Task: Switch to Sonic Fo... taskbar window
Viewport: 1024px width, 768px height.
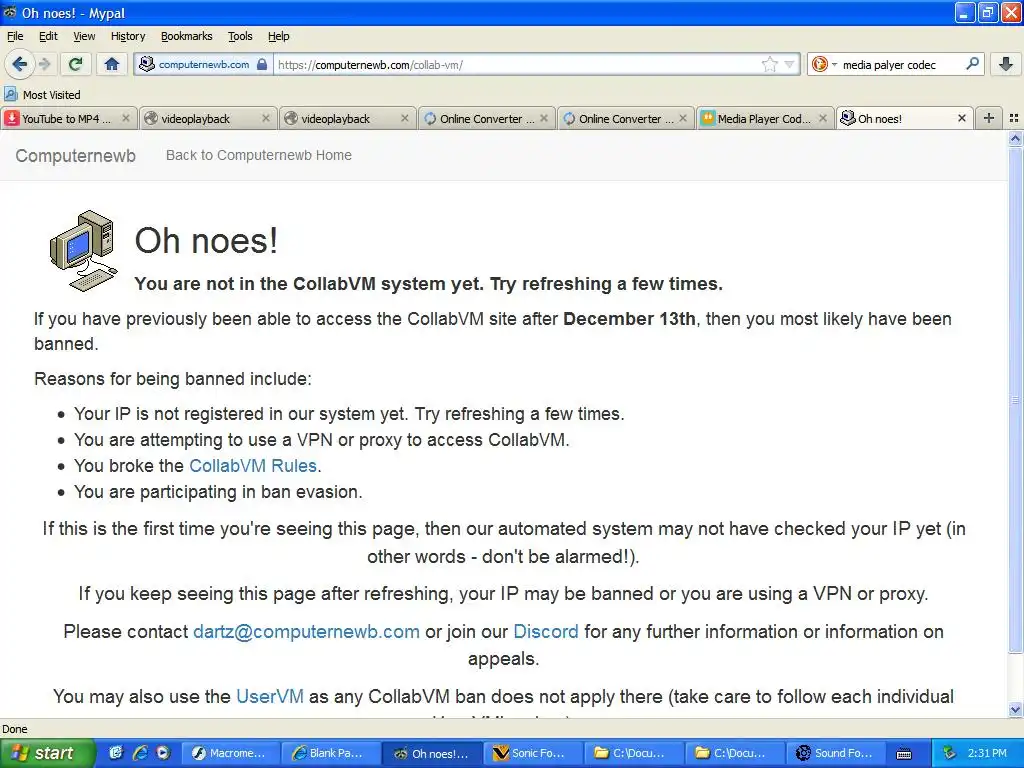Action: tap(532, 753)
